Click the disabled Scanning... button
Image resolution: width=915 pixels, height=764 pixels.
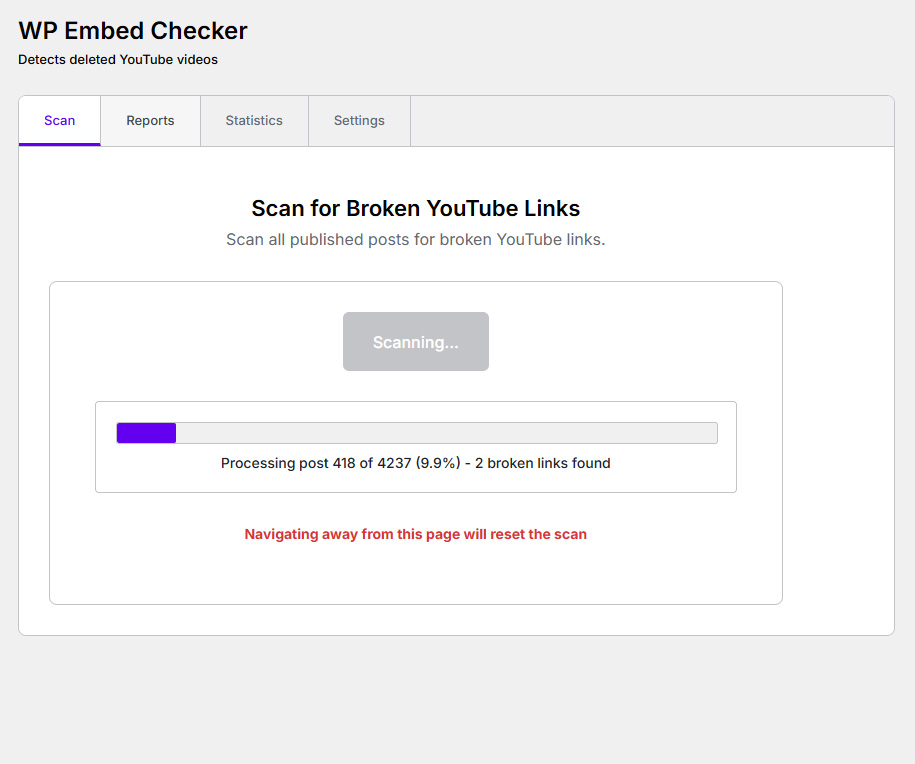pos(415,341)
